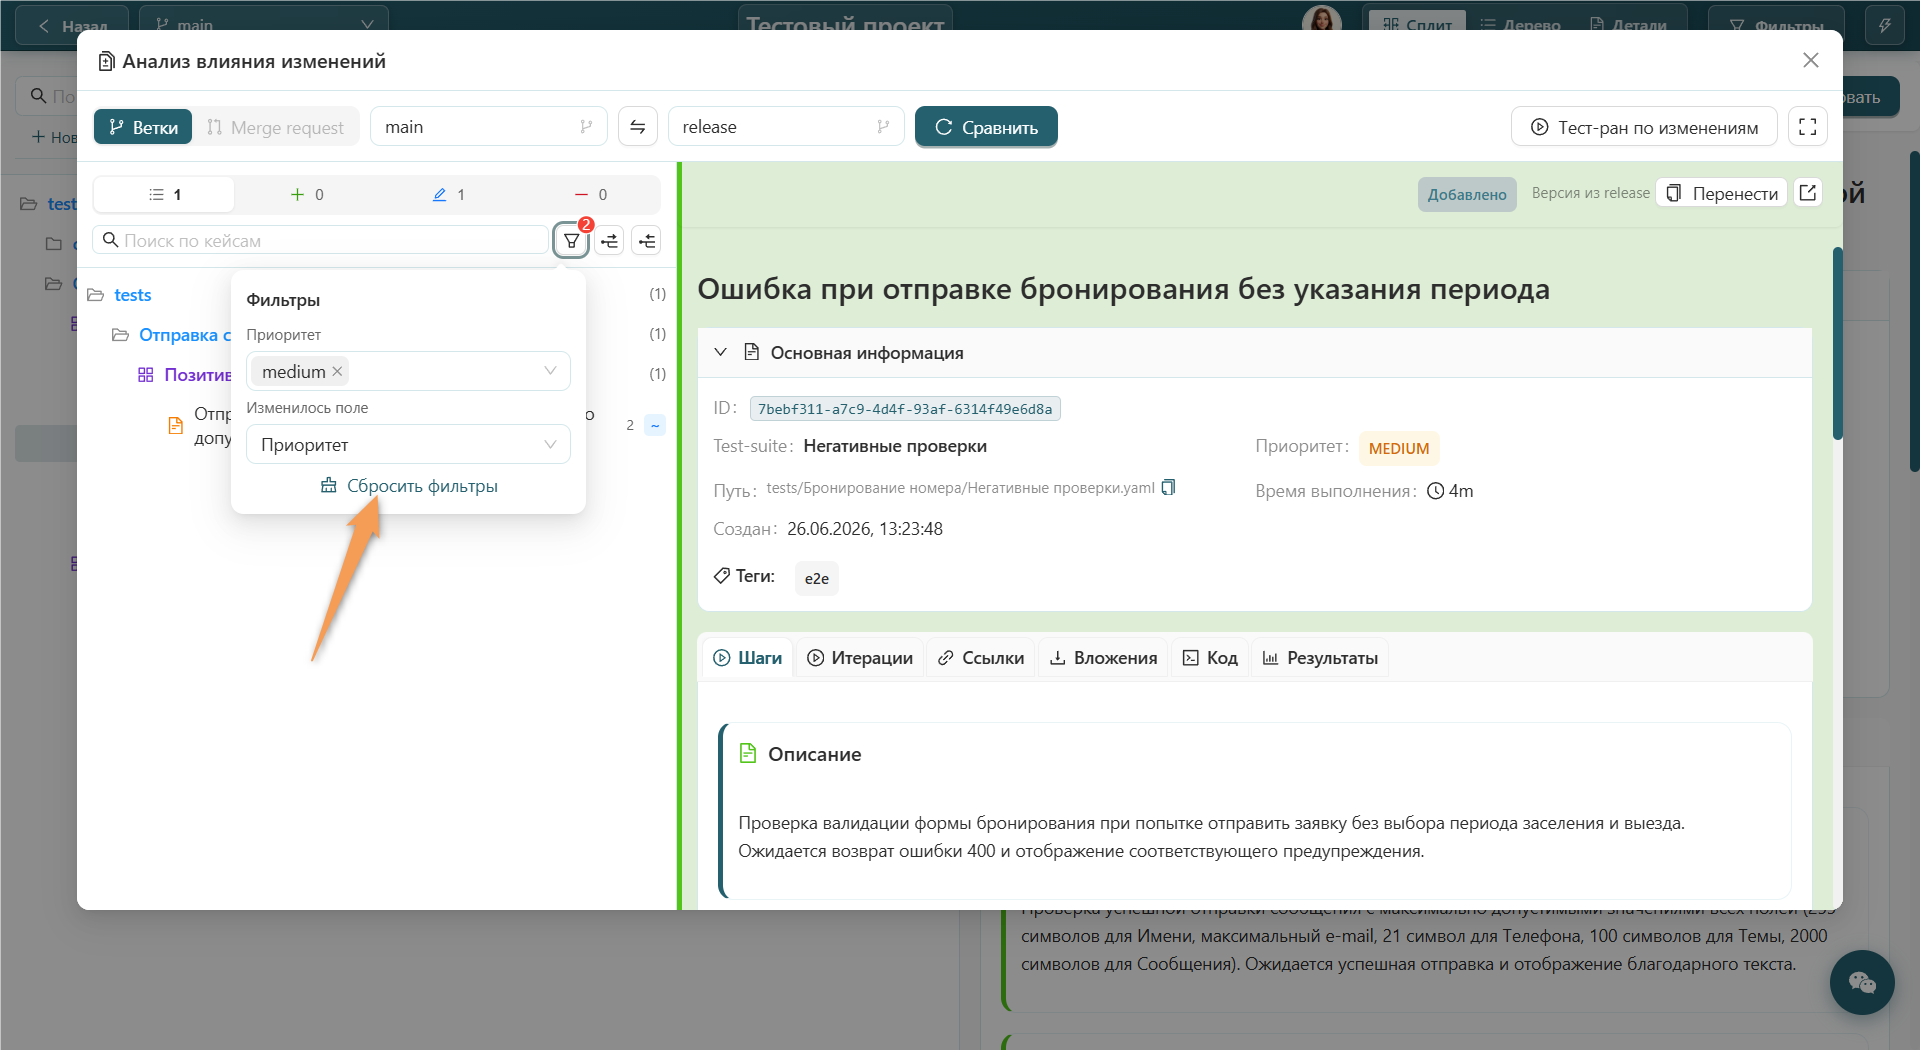The height and width of the screenshot is (1050, 1920).
Task: Focus the Поиск по кейсам search field
Action: [x=321, y=241]
